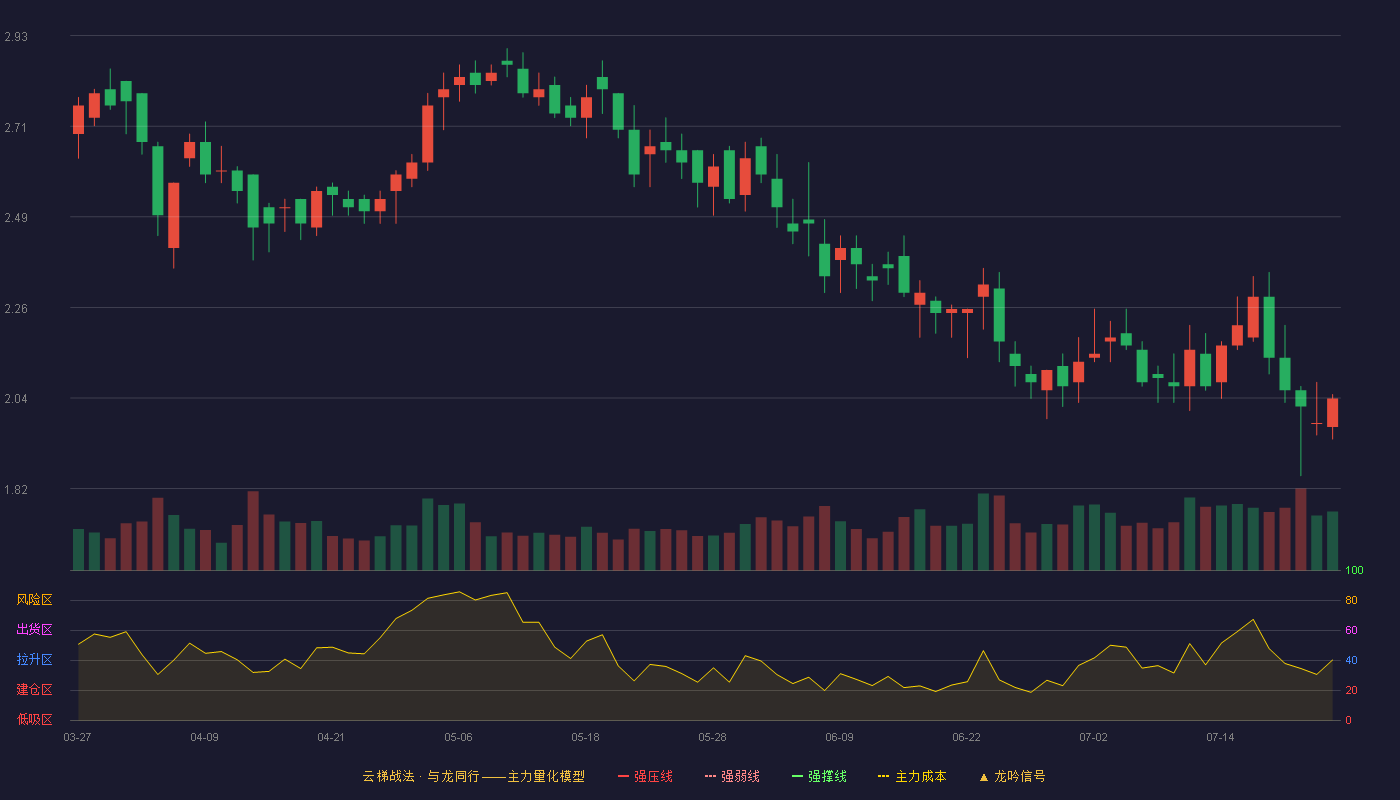Select the 07-14 date on the time axis
The height and width of the screenshot is (800, 1400).
point(1220,737)
